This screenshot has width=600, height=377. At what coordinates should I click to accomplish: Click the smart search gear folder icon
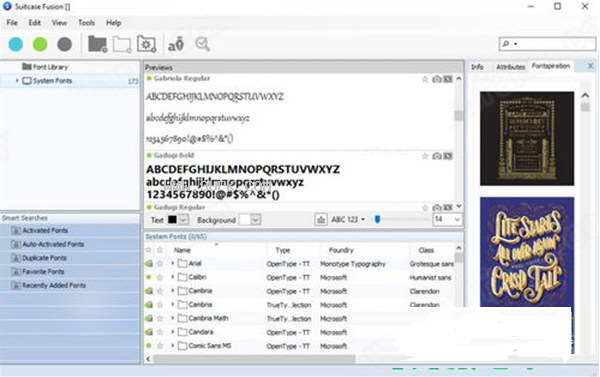click(x=147, y=44)
